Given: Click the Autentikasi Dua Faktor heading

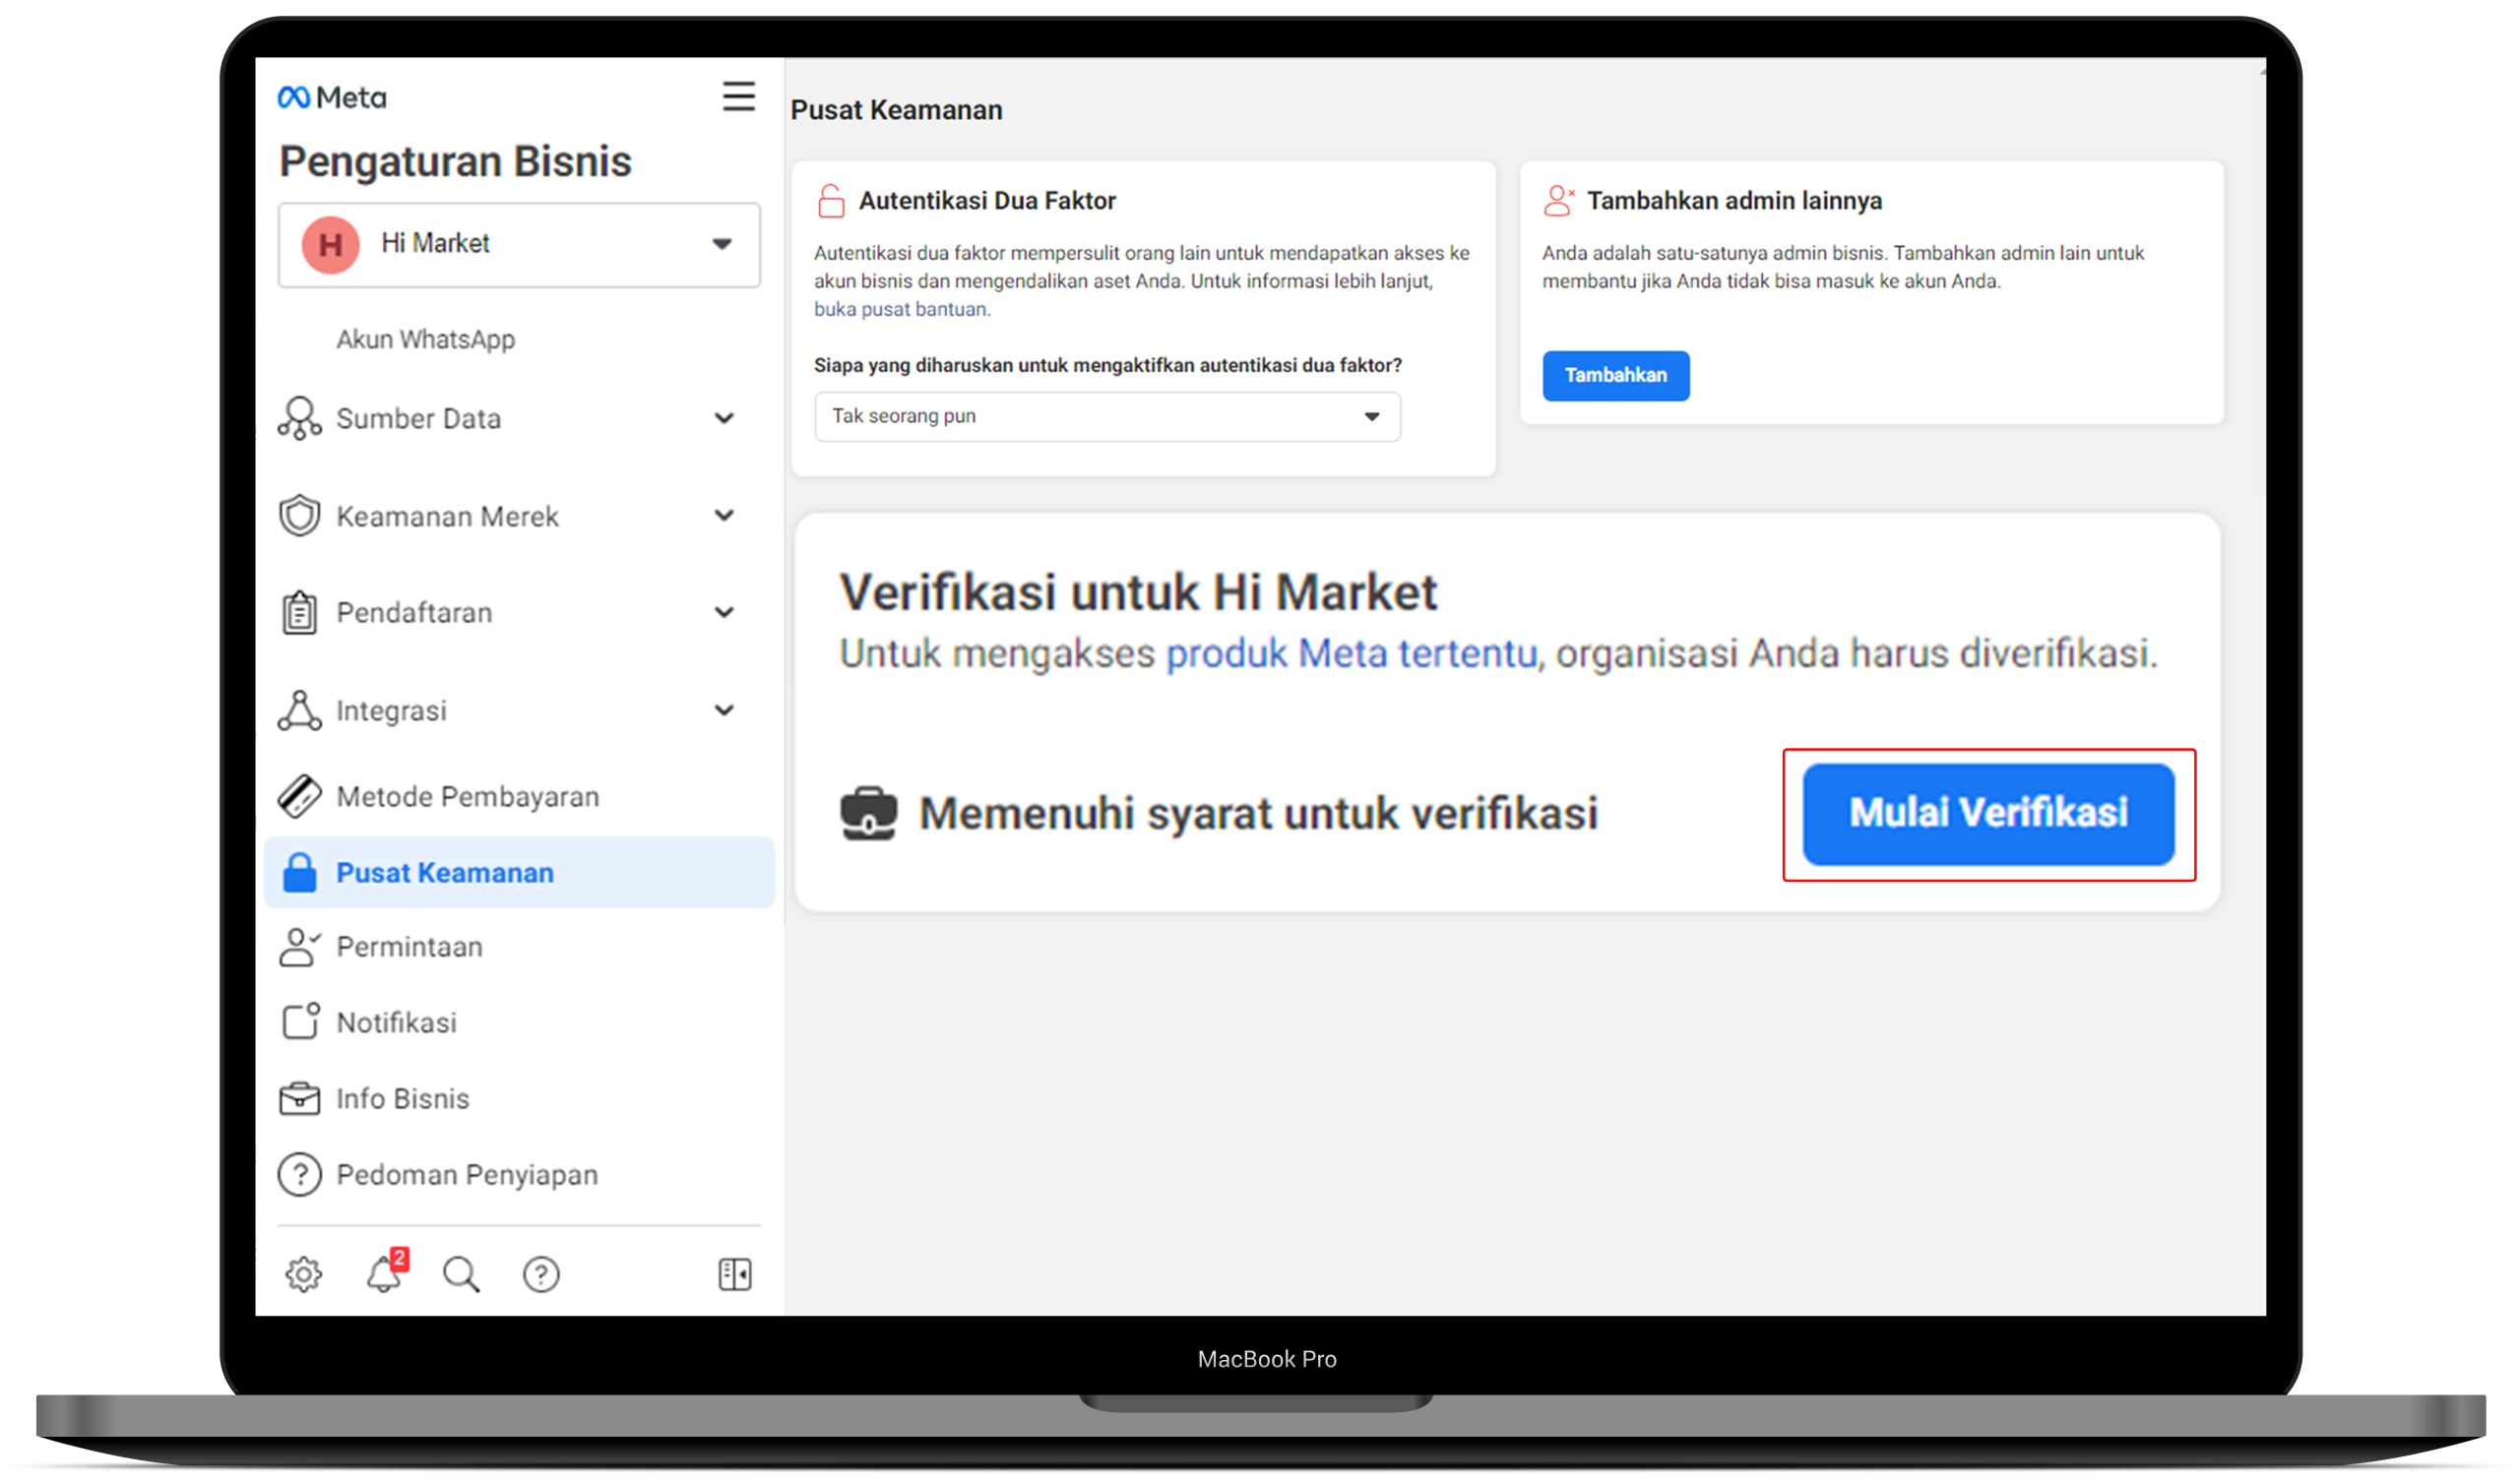Looking at the screenshot, I should [987, 200].
